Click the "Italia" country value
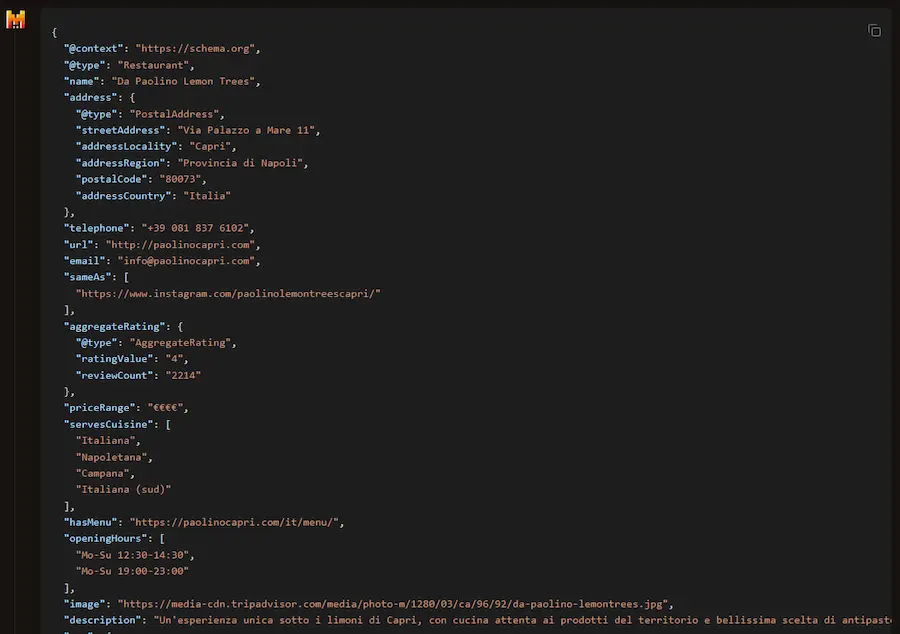The height and width of the screenshot is (634, 900). coord(207,196)
